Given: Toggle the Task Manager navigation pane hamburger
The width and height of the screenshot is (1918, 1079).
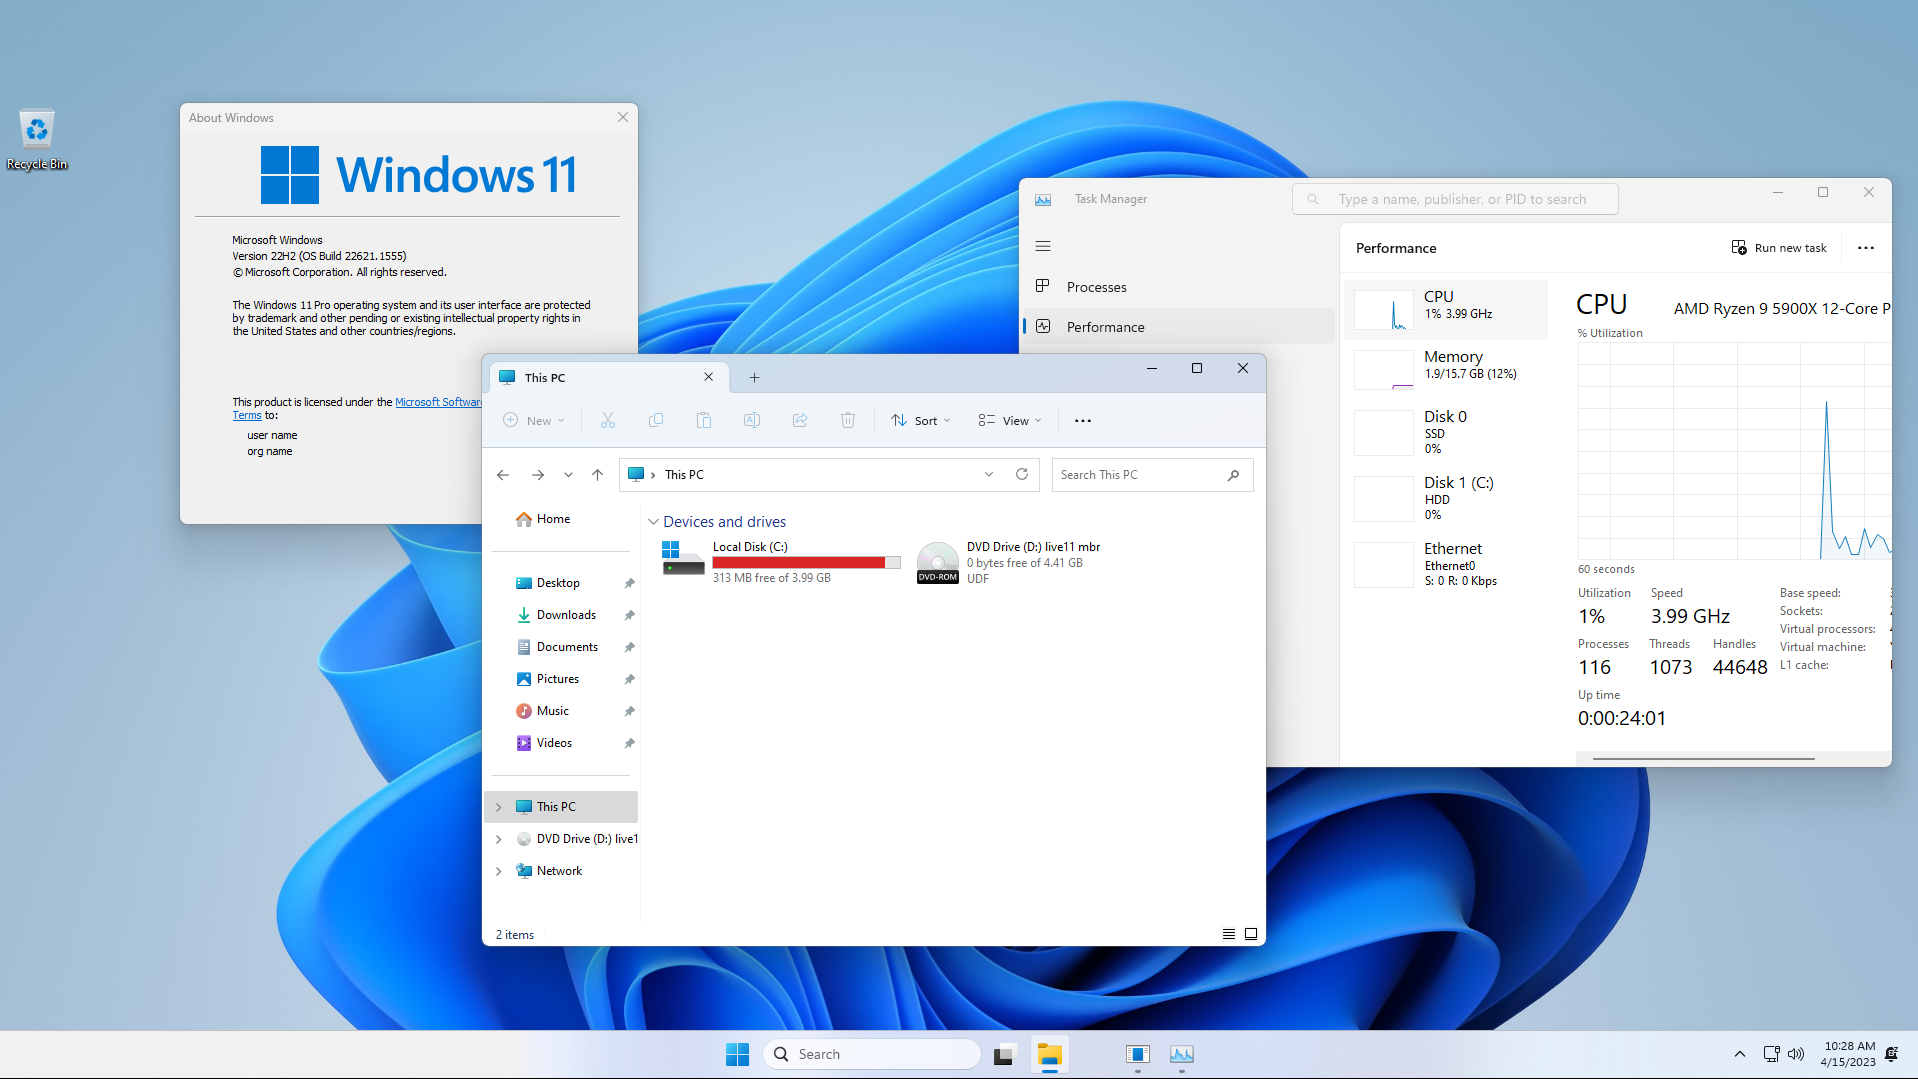Looking at the screenshot, I should click(x=1043, y=245).
